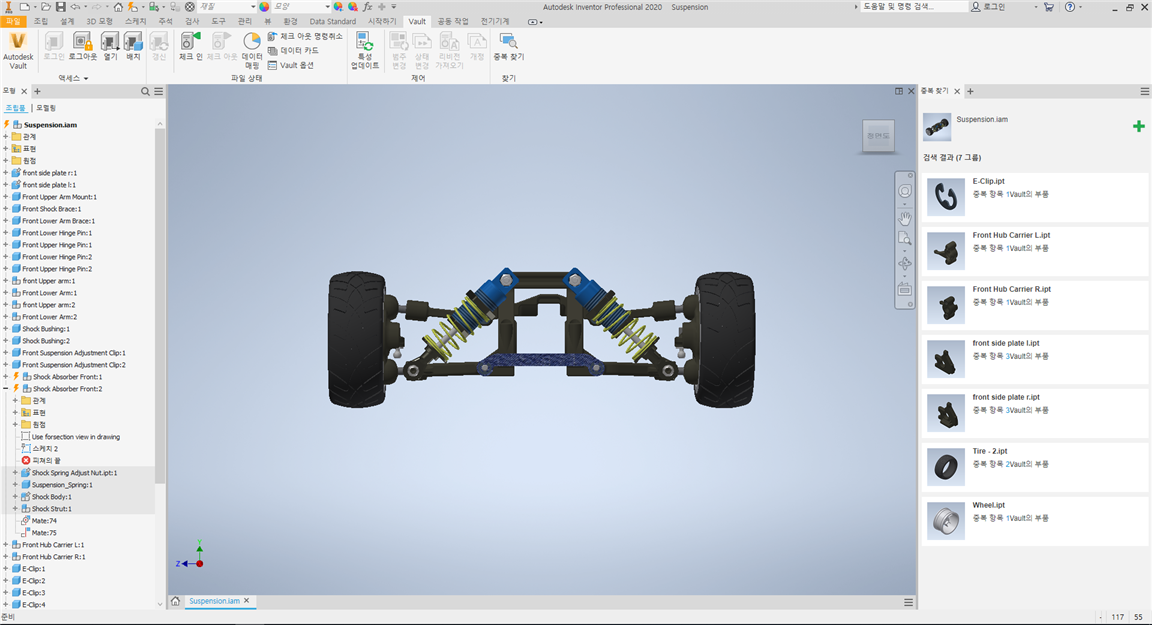Viewport: 1152px width, 625px height.
Task: Select the Tire - 2.ipt duplicate result
Action: click(x=1035, y=467)
